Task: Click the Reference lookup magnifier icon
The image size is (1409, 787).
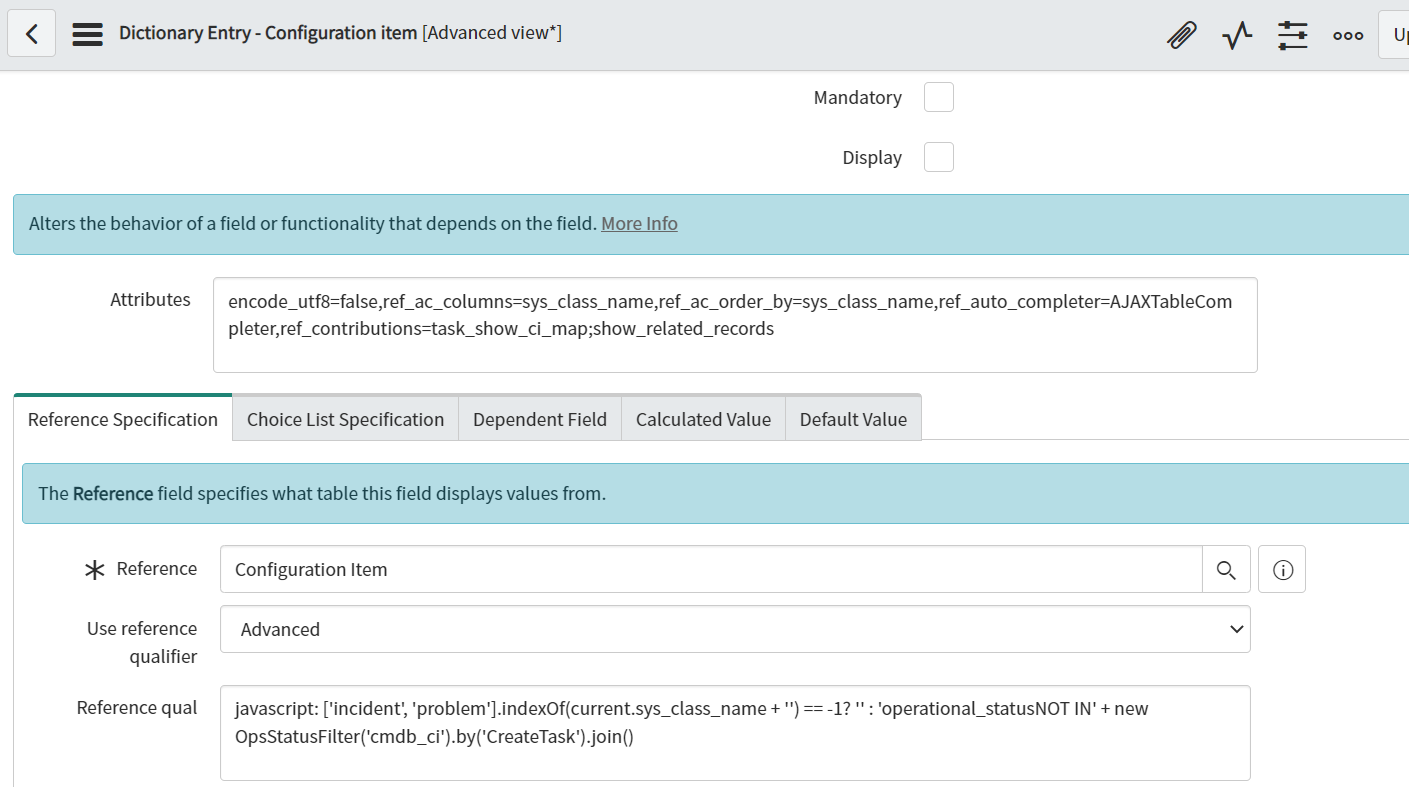Action: point(1226,569)
